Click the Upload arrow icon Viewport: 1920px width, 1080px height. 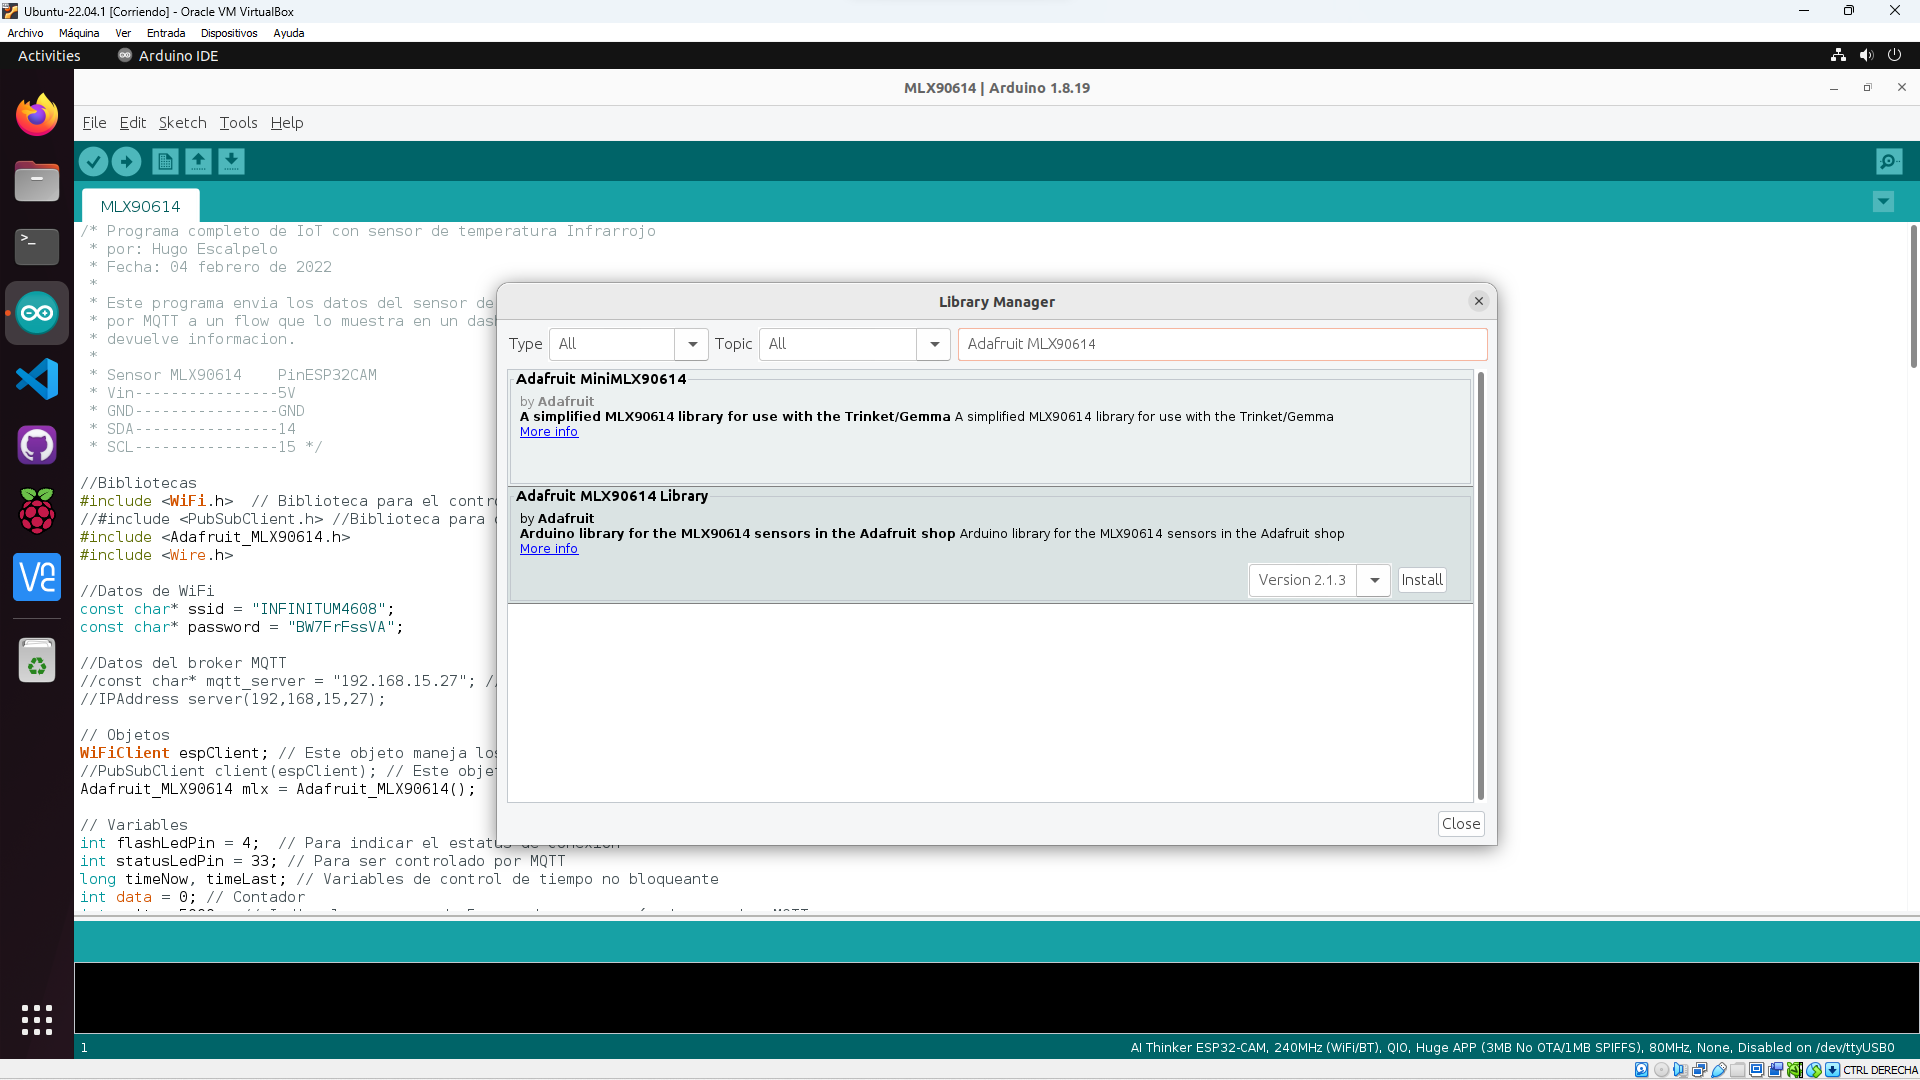click(x=127, y=161)
